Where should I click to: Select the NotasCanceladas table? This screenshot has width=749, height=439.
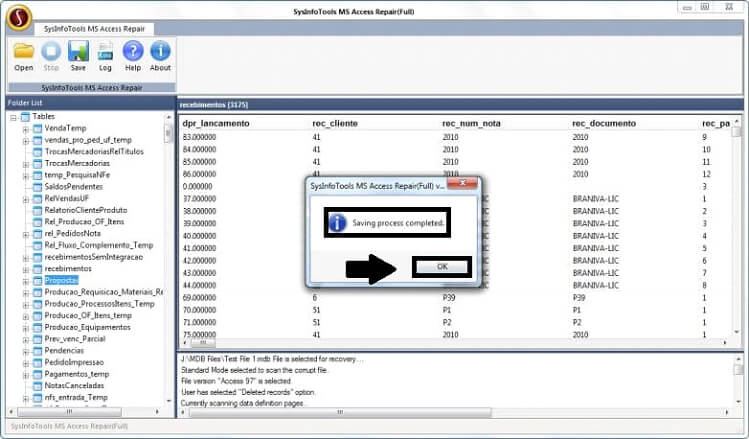click(x=73, y=386)
